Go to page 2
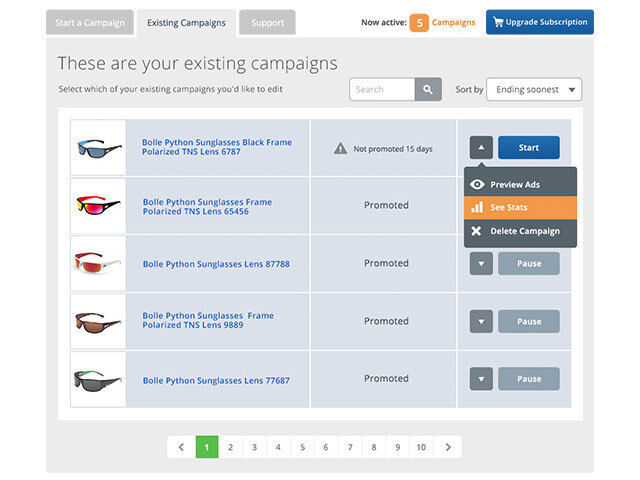Image resolution: width=640 pixels, height=480 pixels. [x=230, y=447]
